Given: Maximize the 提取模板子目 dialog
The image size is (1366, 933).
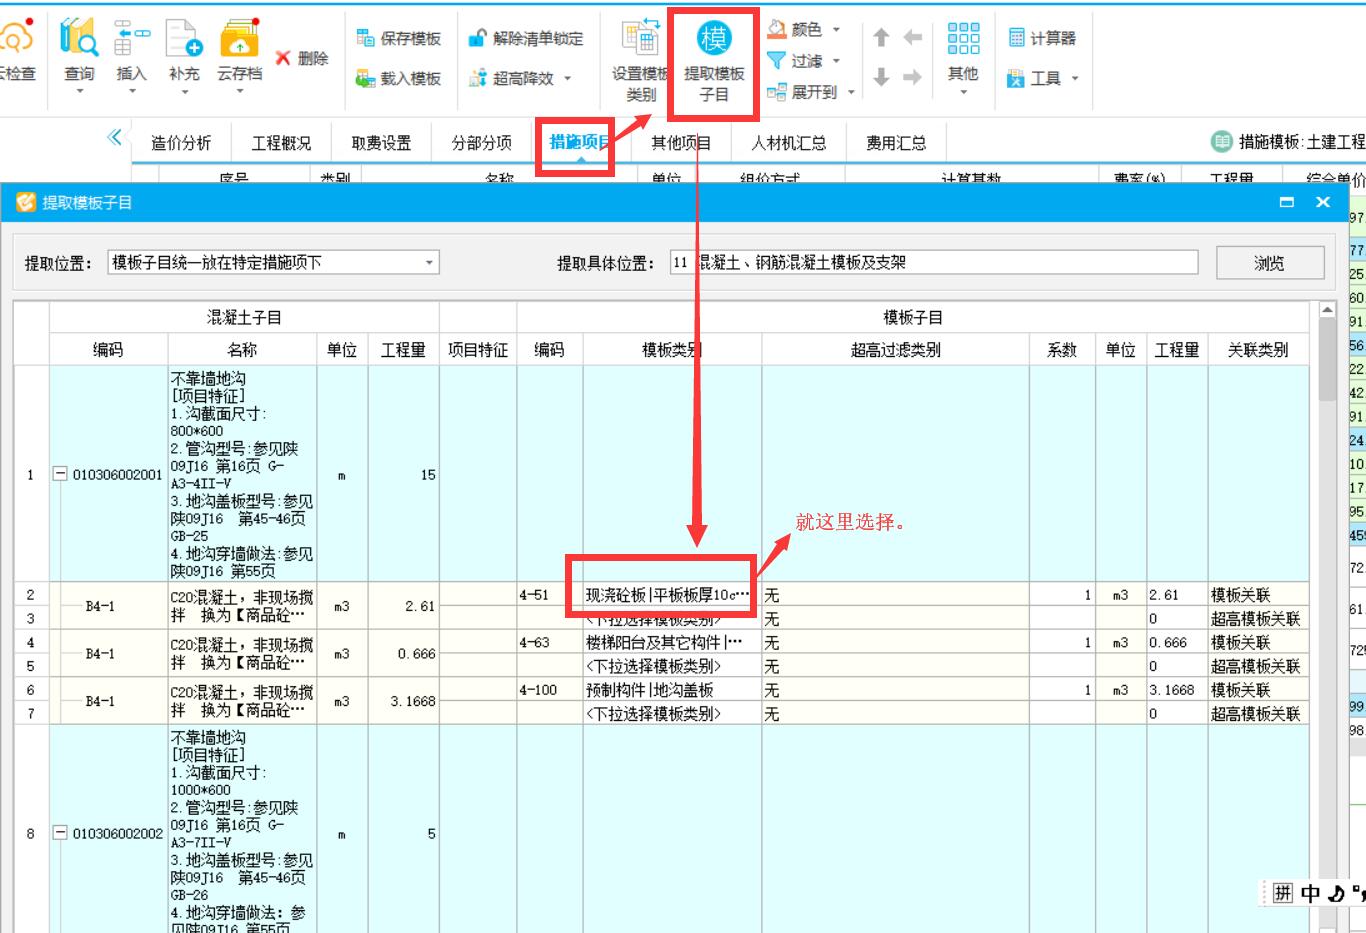Looking at the screenshot, I should (1287, 202).
